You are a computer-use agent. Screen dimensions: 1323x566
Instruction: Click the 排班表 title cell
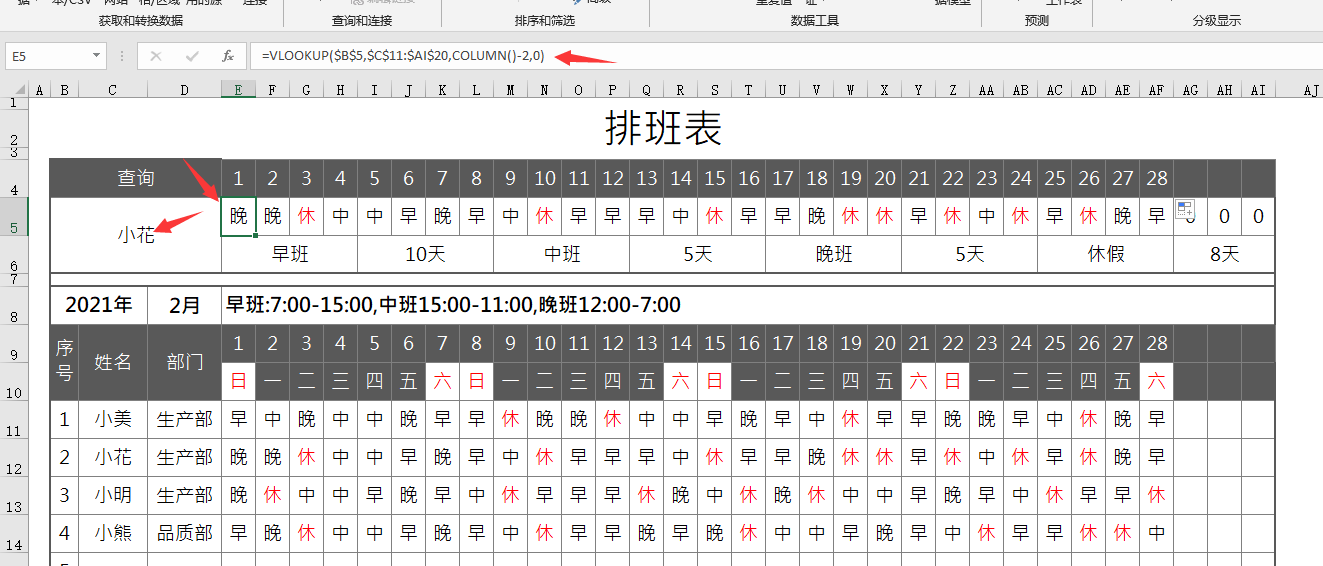[x=662, y=128]
